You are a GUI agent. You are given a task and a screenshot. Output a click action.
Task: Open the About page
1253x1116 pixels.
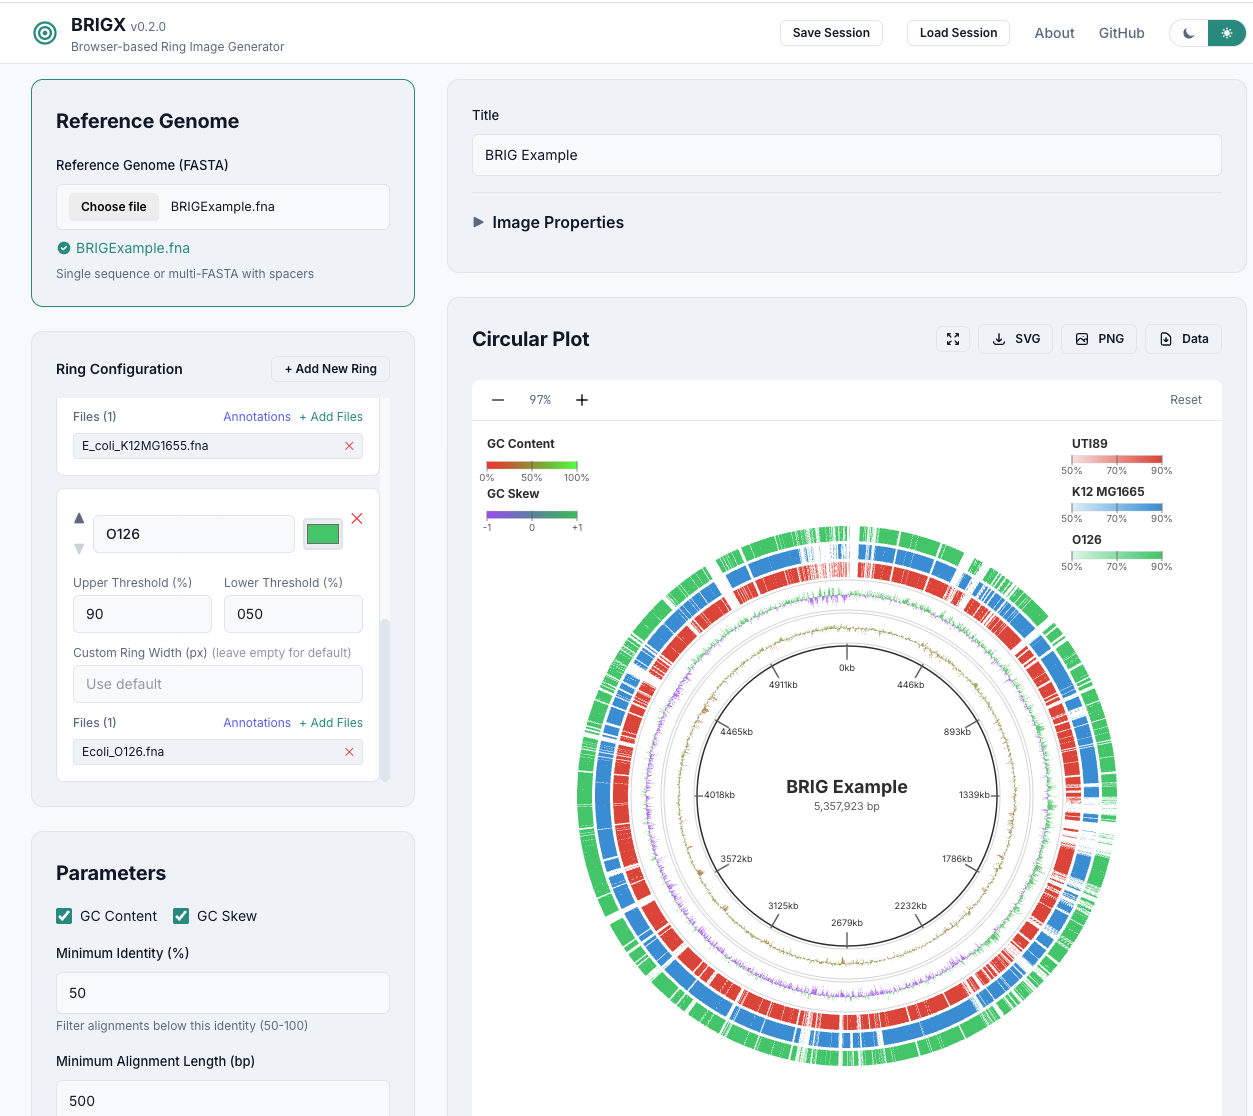pyautogui.click(x=1054, y=33)
